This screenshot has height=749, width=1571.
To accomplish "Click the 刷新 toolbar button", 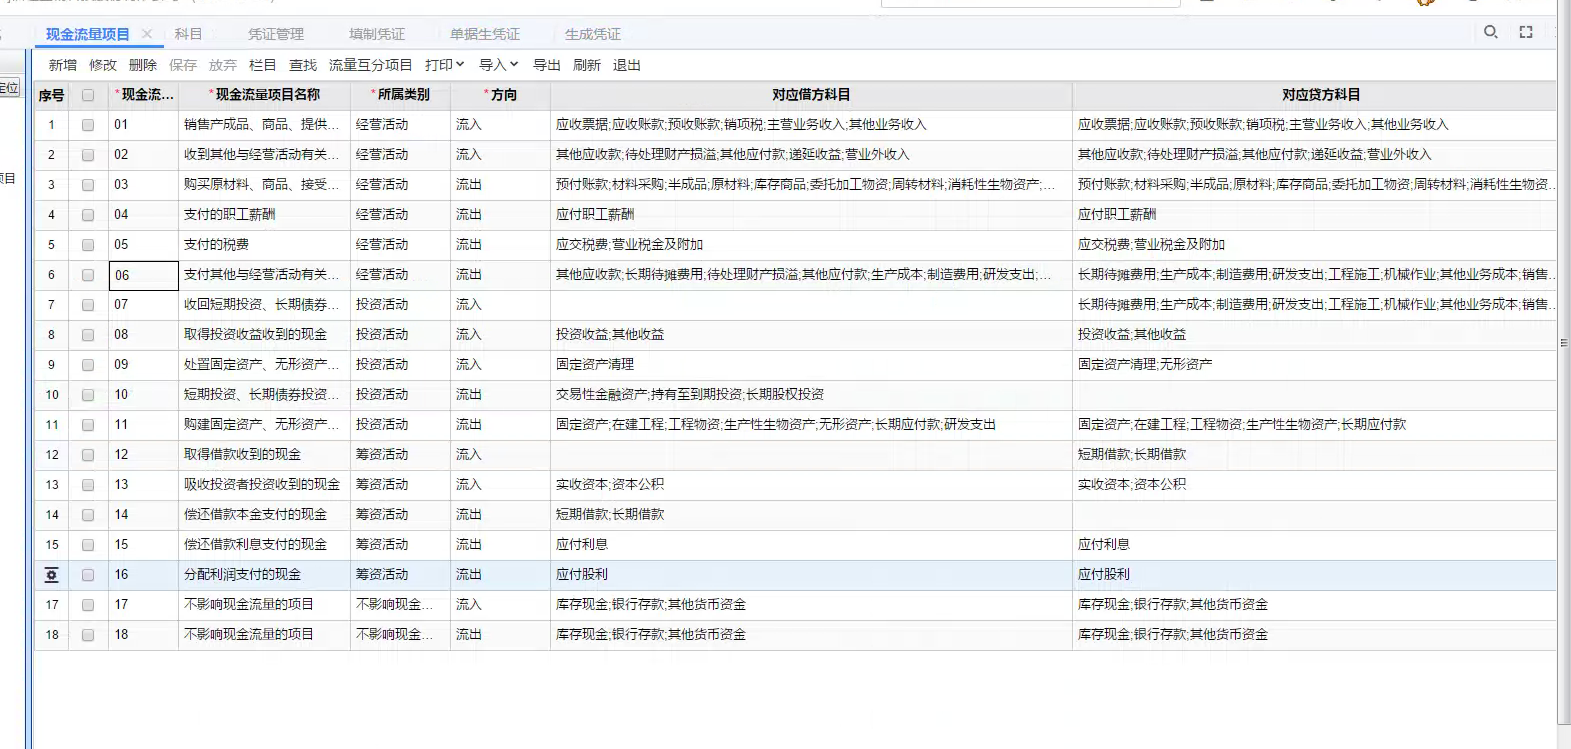I will 587,65.
